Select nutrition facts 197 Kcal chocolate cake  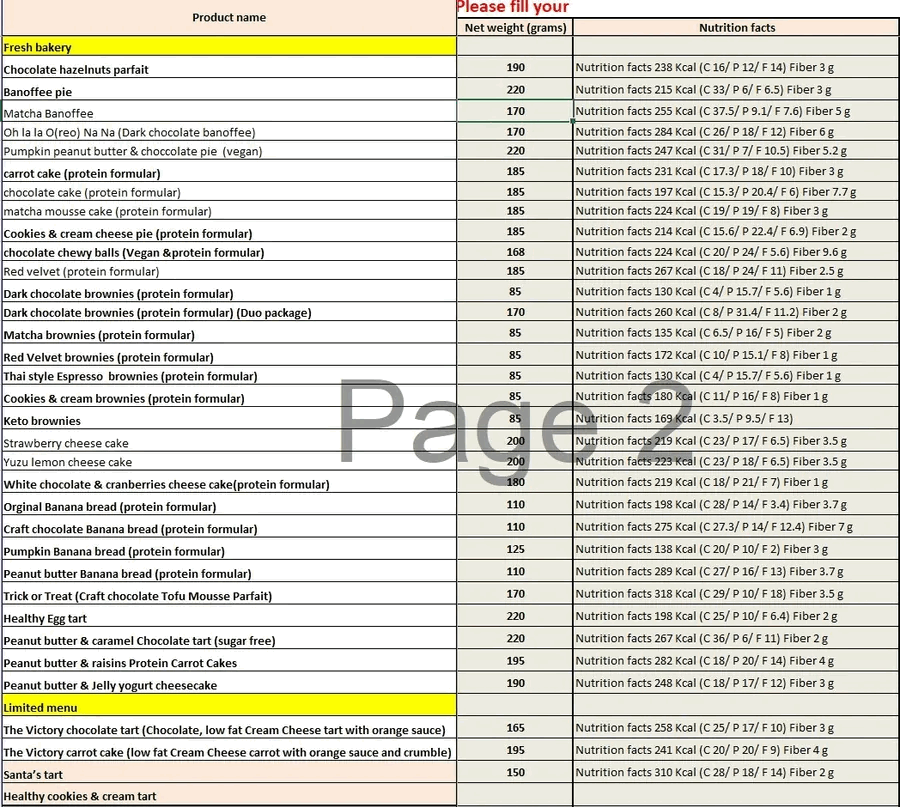tap(736, 192)
